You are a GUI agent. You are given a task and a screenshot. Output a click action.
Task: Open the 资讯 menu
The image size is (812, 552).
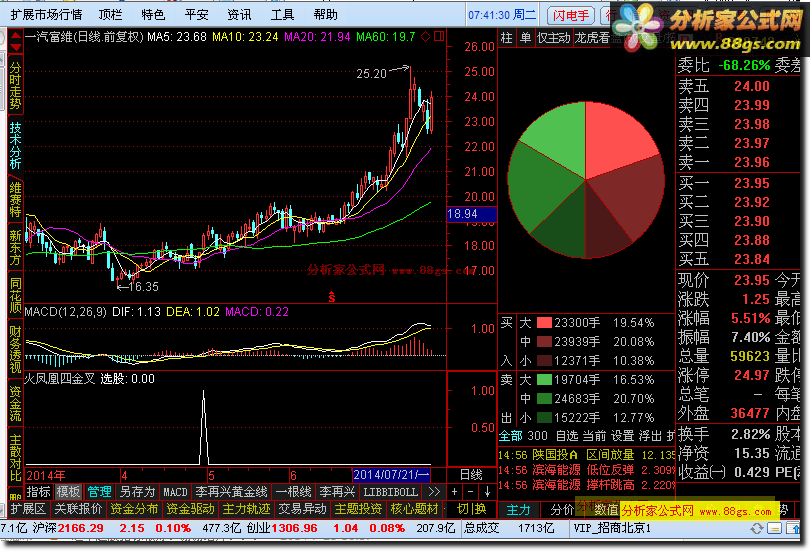(x=239, y=14)
